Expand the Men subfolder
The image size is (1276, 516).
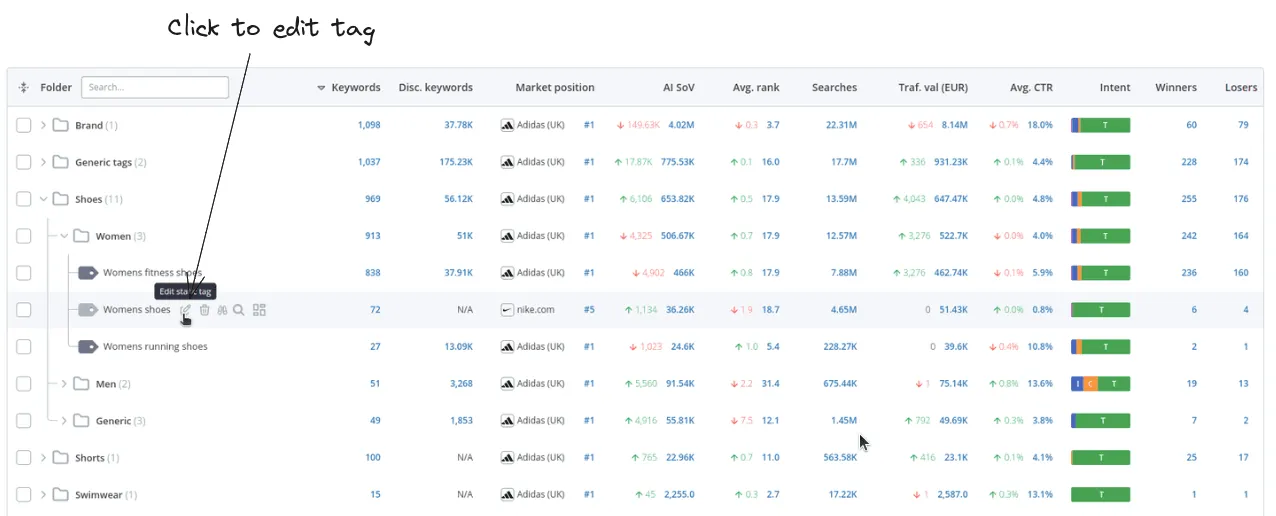coord(64,384)
